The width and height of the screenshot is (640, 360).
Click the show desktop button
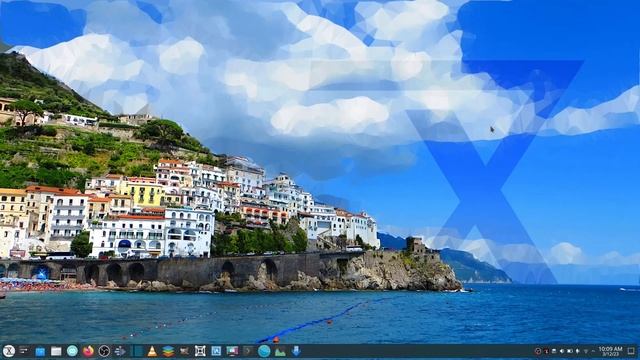tap(631, 351)
